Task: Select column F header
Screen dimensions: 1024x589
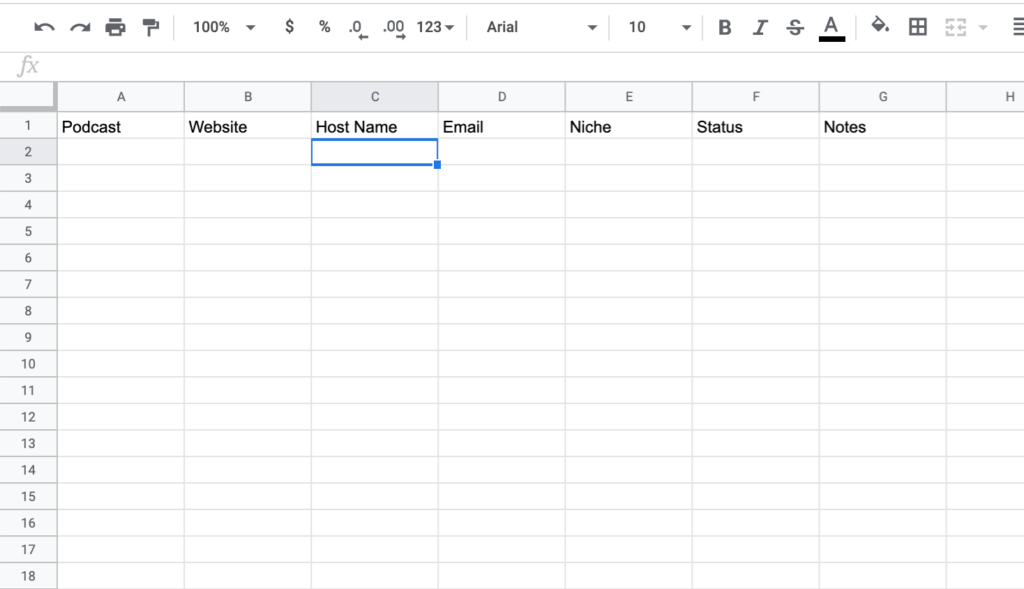Action: [756, 97]
